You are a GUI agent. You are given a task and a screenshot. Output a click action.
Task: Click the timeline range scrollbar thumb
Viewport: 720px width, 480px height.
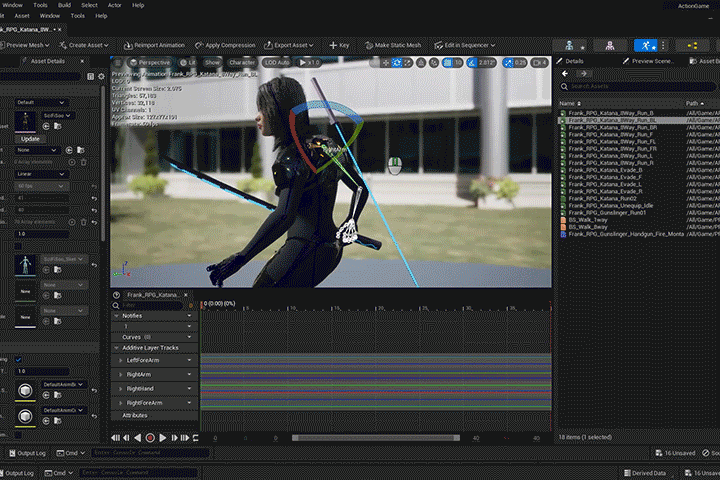tap(376, 438)
